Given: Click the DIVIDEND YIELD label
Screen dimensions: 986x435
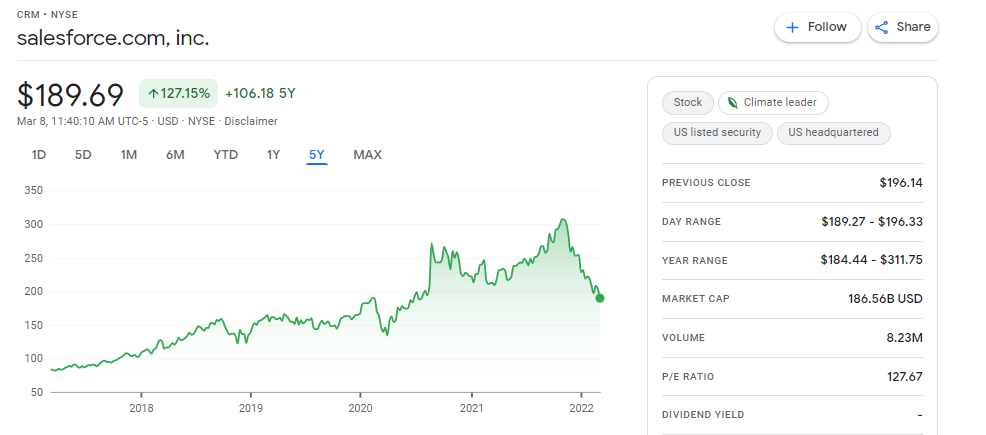Looking at the screenshot, I should point(703,416).
